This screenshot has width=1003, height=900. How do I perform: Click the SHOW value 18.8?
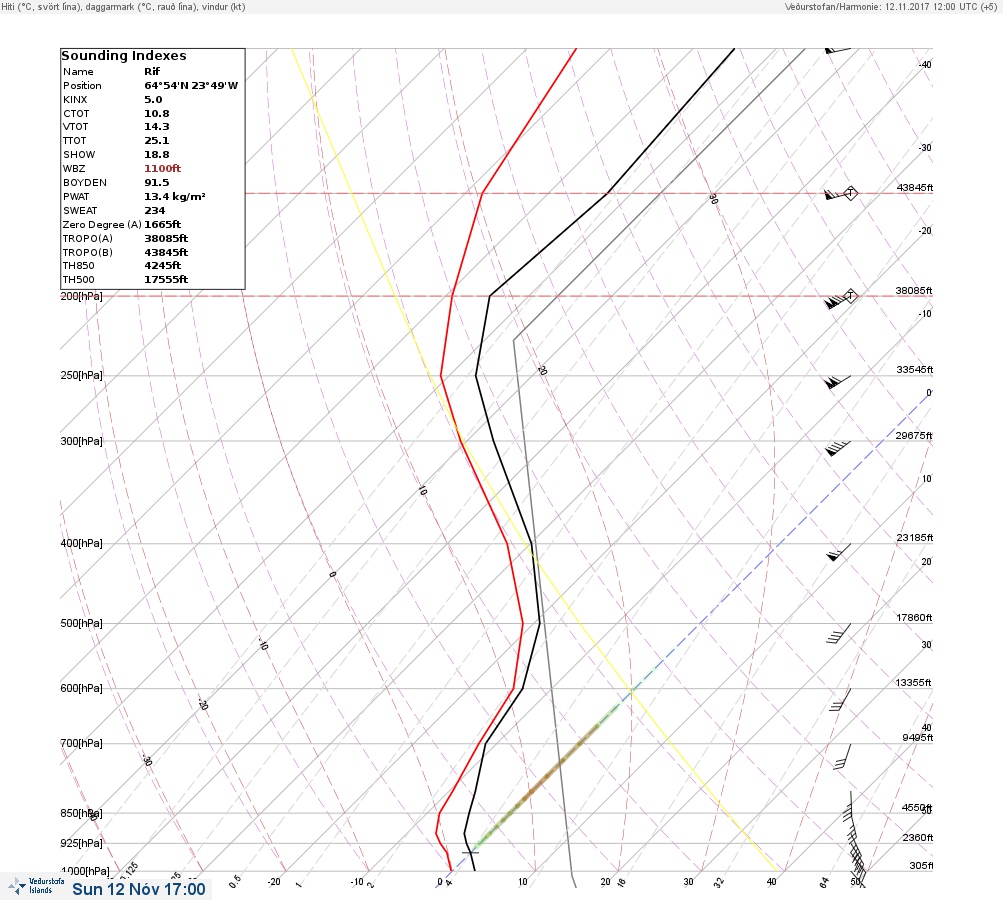[157, 155]
